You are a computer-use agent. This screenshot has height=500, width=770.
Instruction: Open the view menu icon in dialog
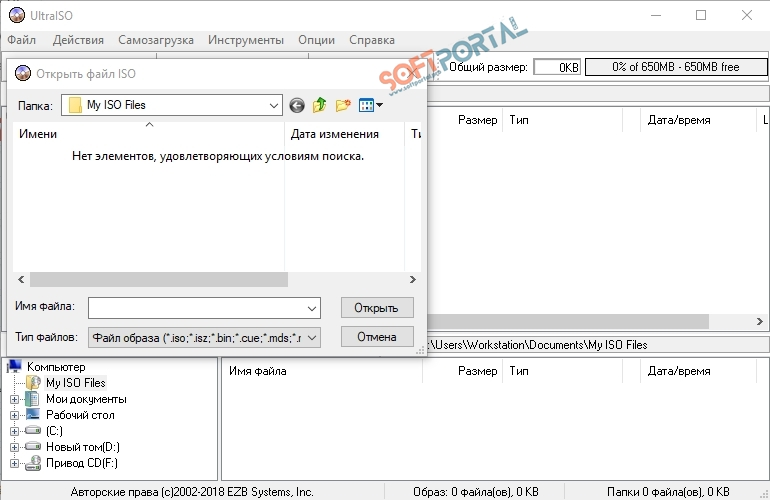(x=370, y=105)
